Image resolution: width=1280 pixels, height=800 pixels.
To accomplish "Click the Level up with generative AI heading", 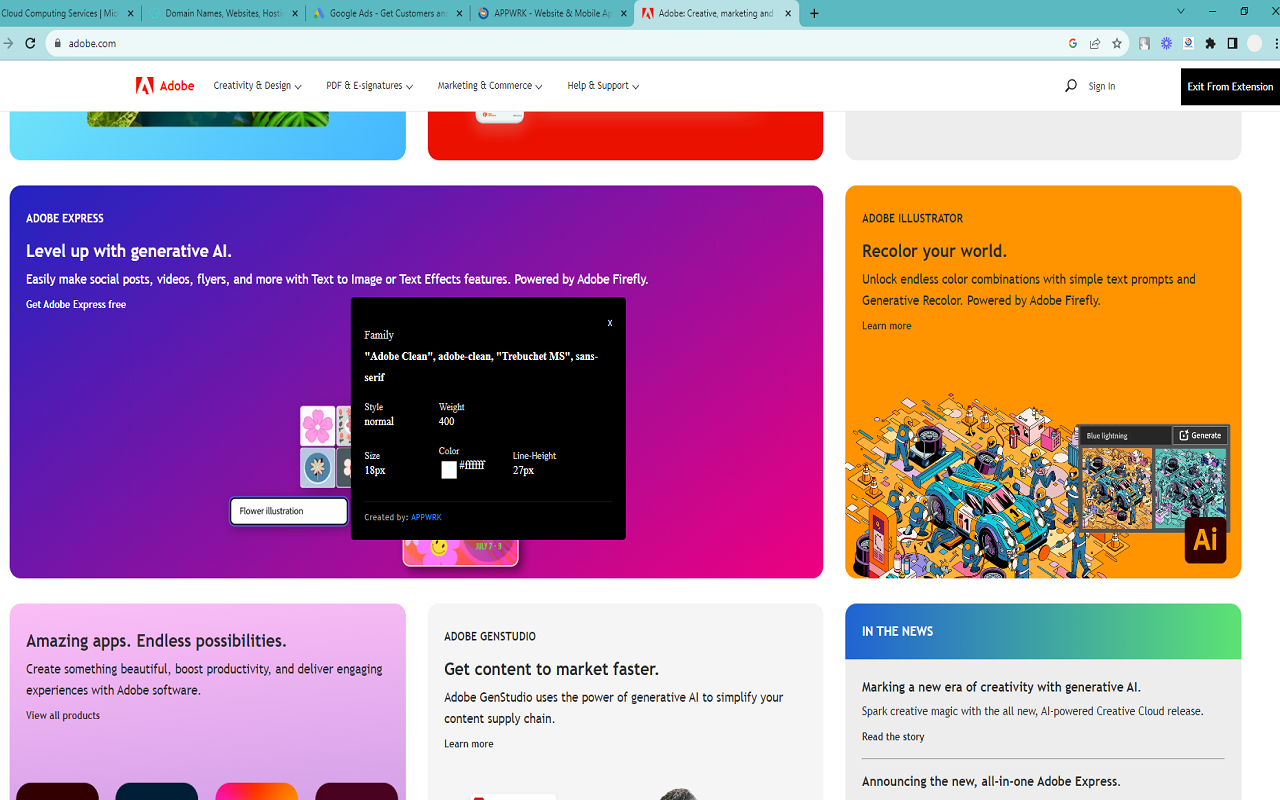I will (129, 251).
